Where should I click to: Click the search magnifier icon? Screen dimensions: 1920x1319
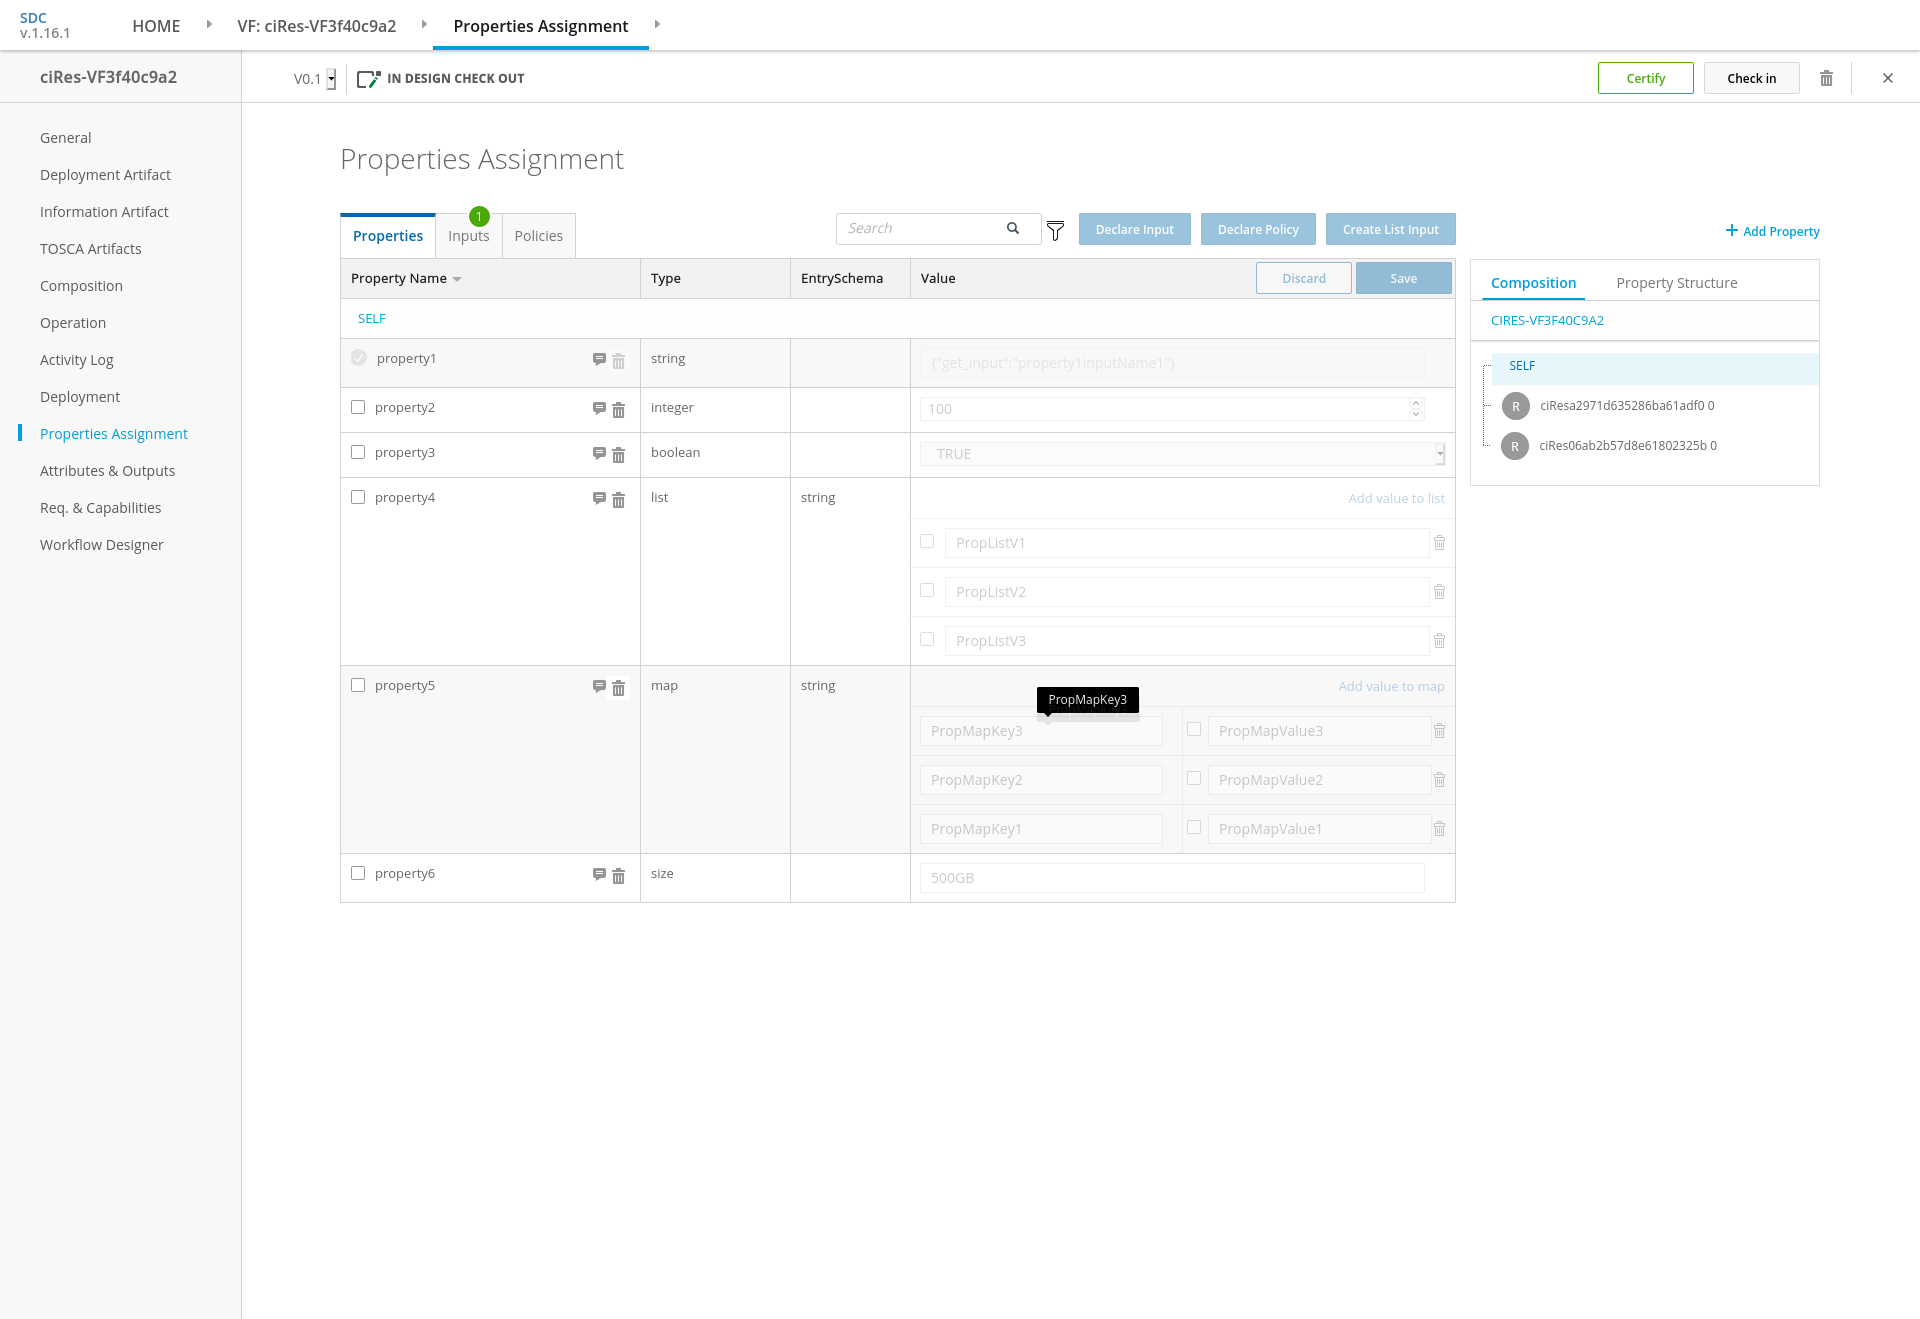(x=1013, y=228)
